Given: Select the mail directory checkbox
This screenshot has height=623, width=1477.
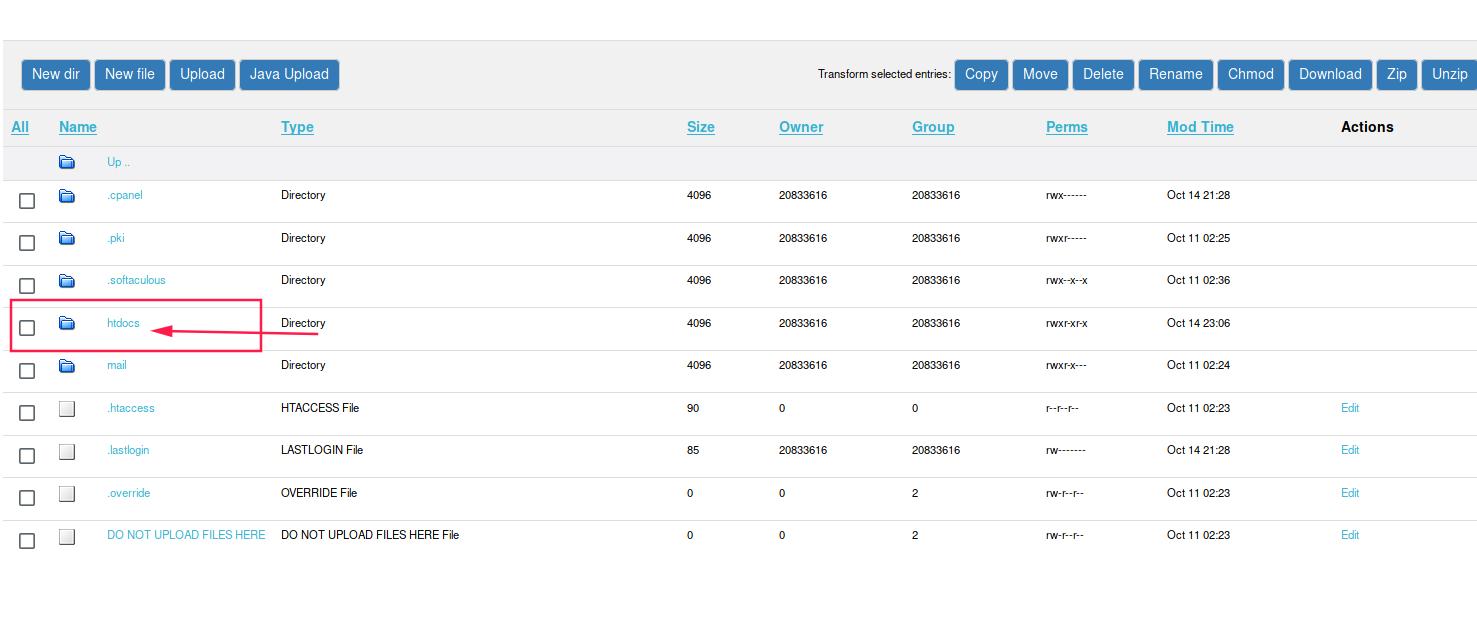Looking at the screenshot, I should pyautogui.click(x=27, y=371).
